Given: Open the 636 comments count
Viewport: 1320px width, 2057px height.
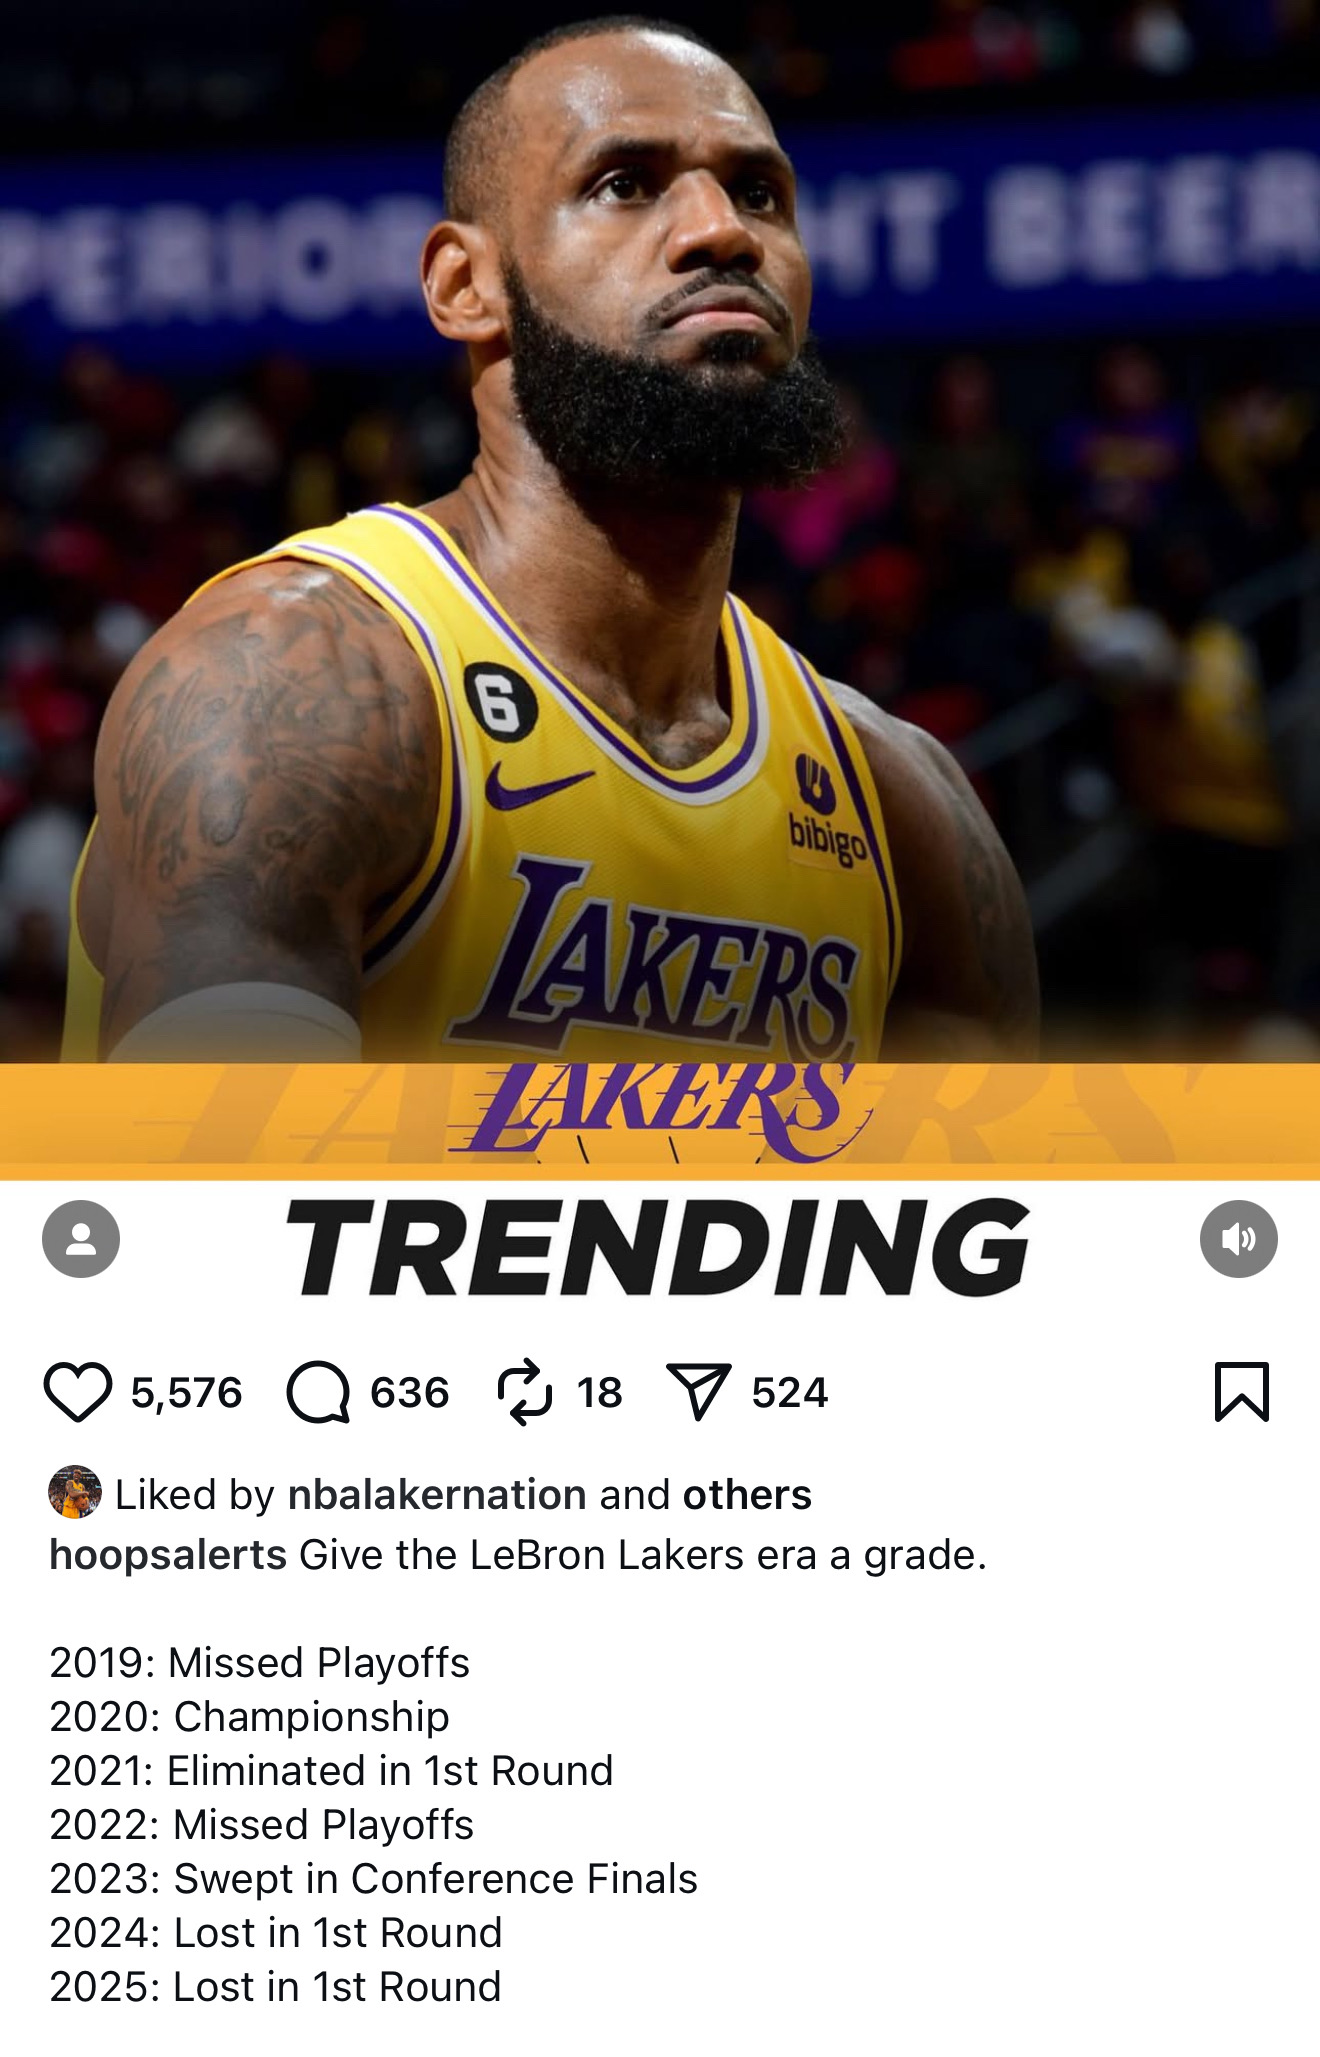Looking at the screenshot, I should click(x=410, y=1393).
